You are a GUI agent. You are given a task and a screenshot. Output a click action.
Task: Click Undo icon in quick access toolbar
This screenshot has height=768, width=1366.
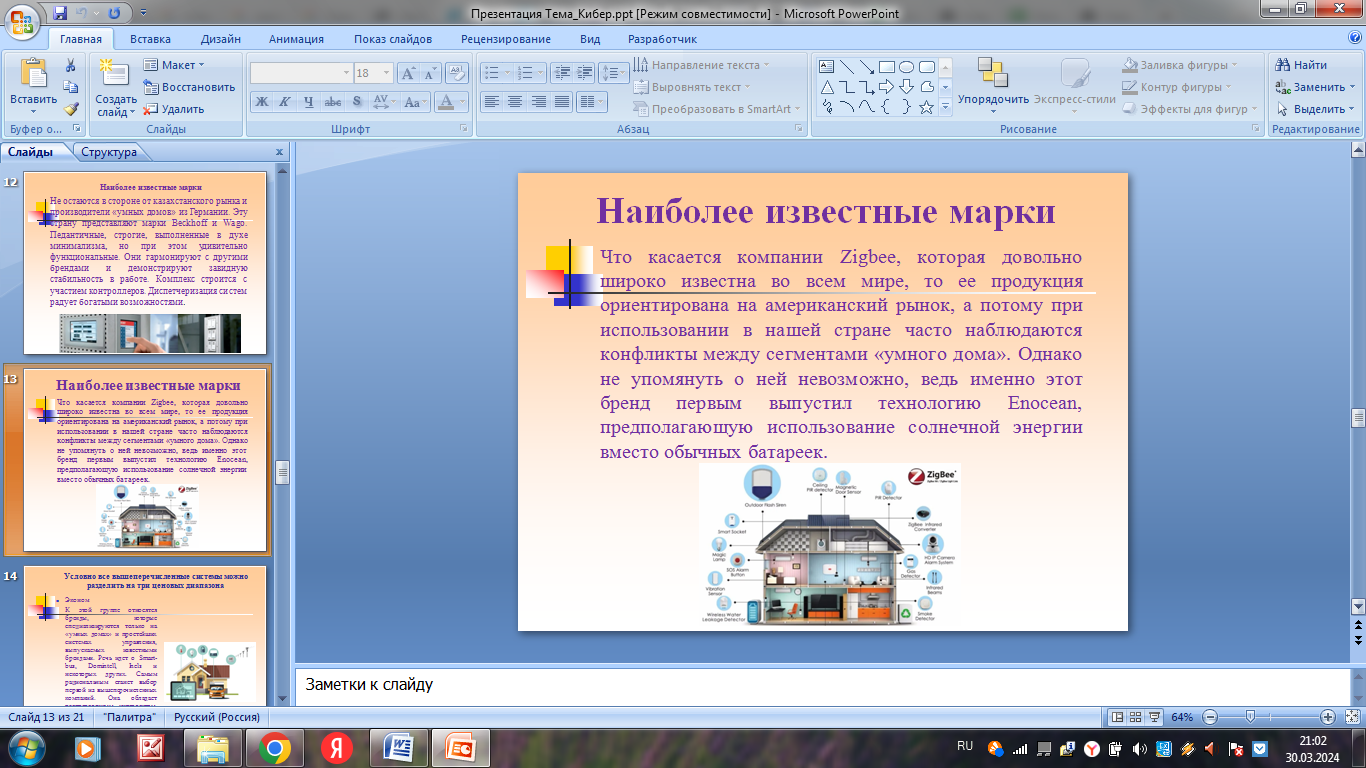click(85, 13)
